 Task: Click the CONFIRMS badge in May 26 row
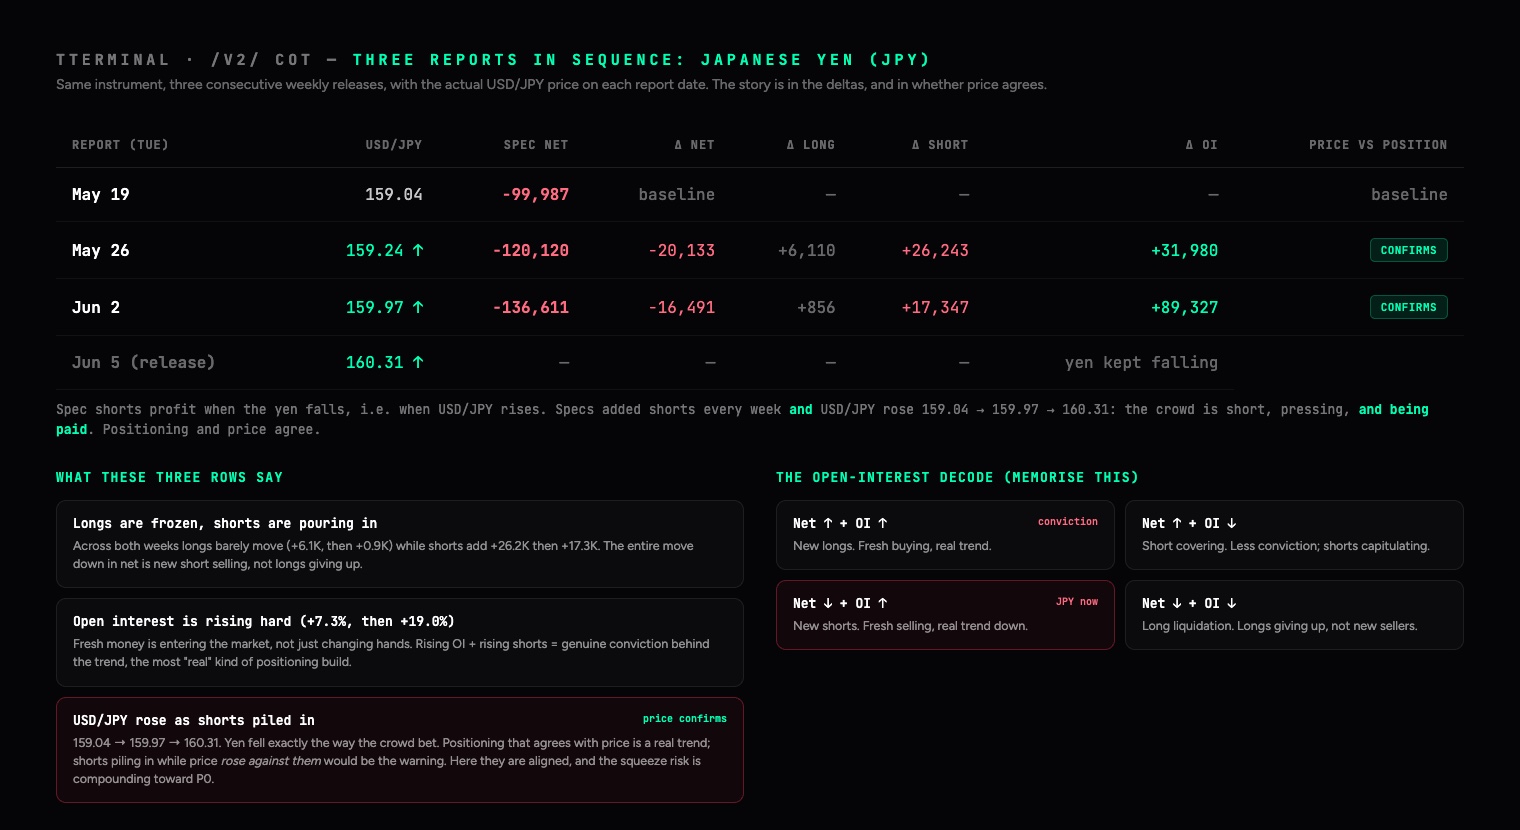point(1408,250)
